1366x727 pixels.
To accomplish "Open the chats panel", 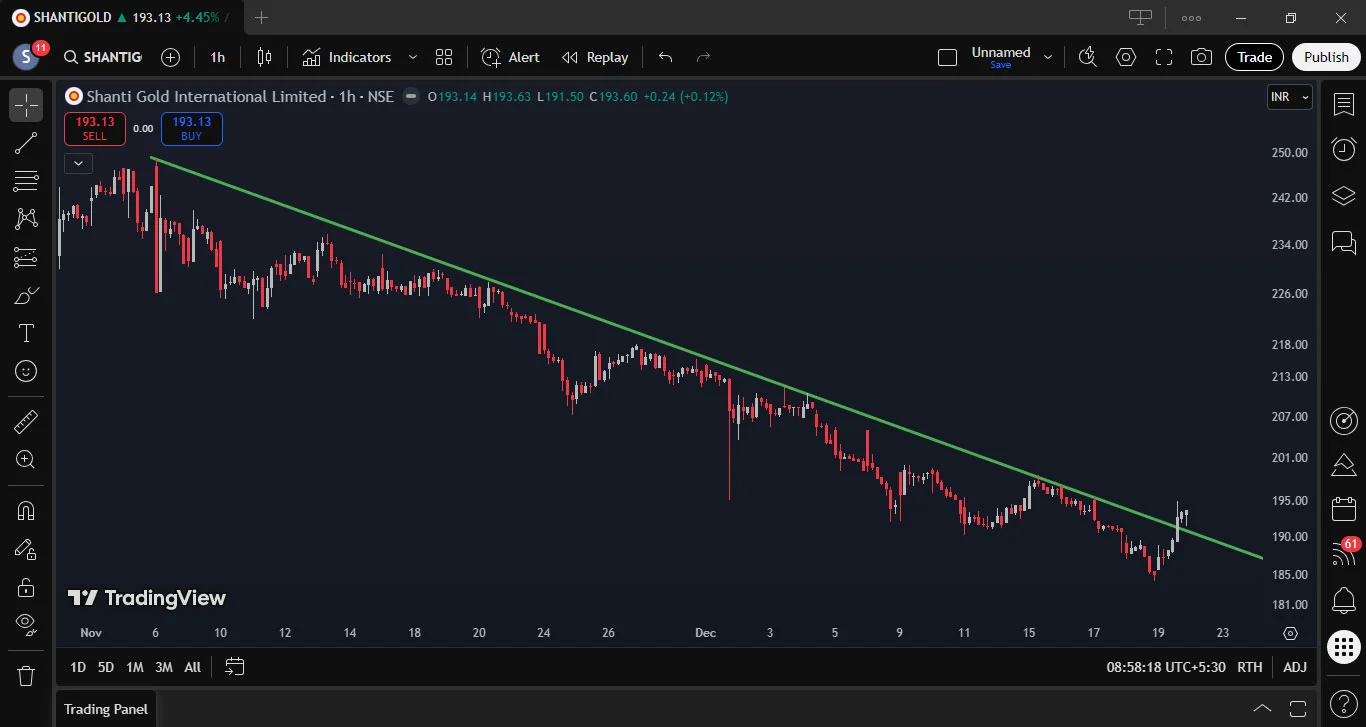I will [1344, 241].
